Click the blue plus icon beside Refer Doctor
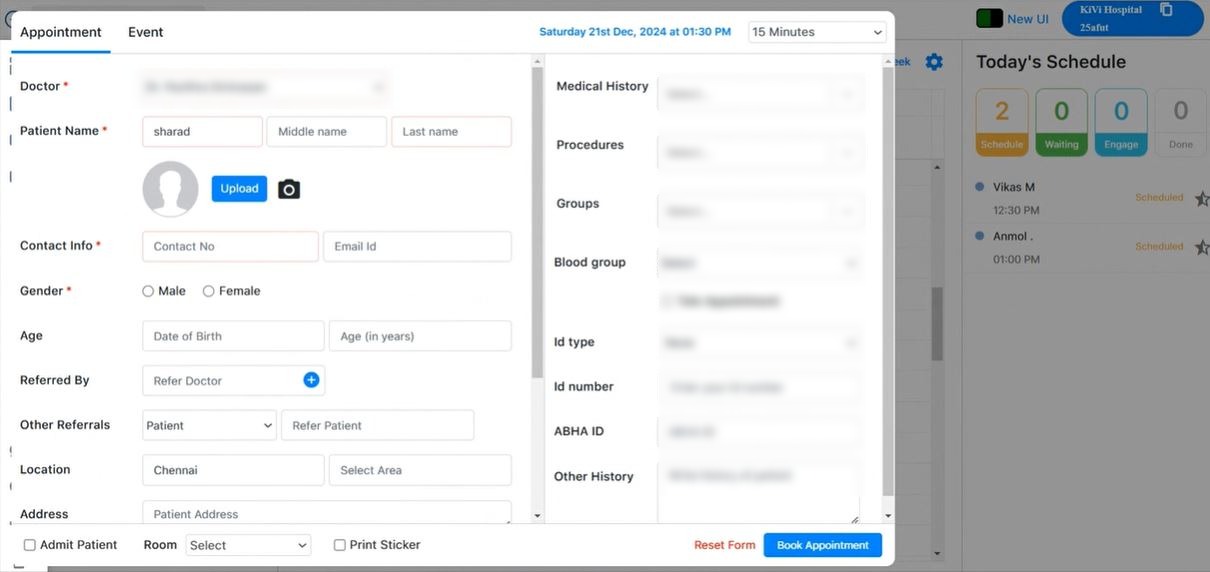The height and width of the screenshot is (572, 1210). 311,380
